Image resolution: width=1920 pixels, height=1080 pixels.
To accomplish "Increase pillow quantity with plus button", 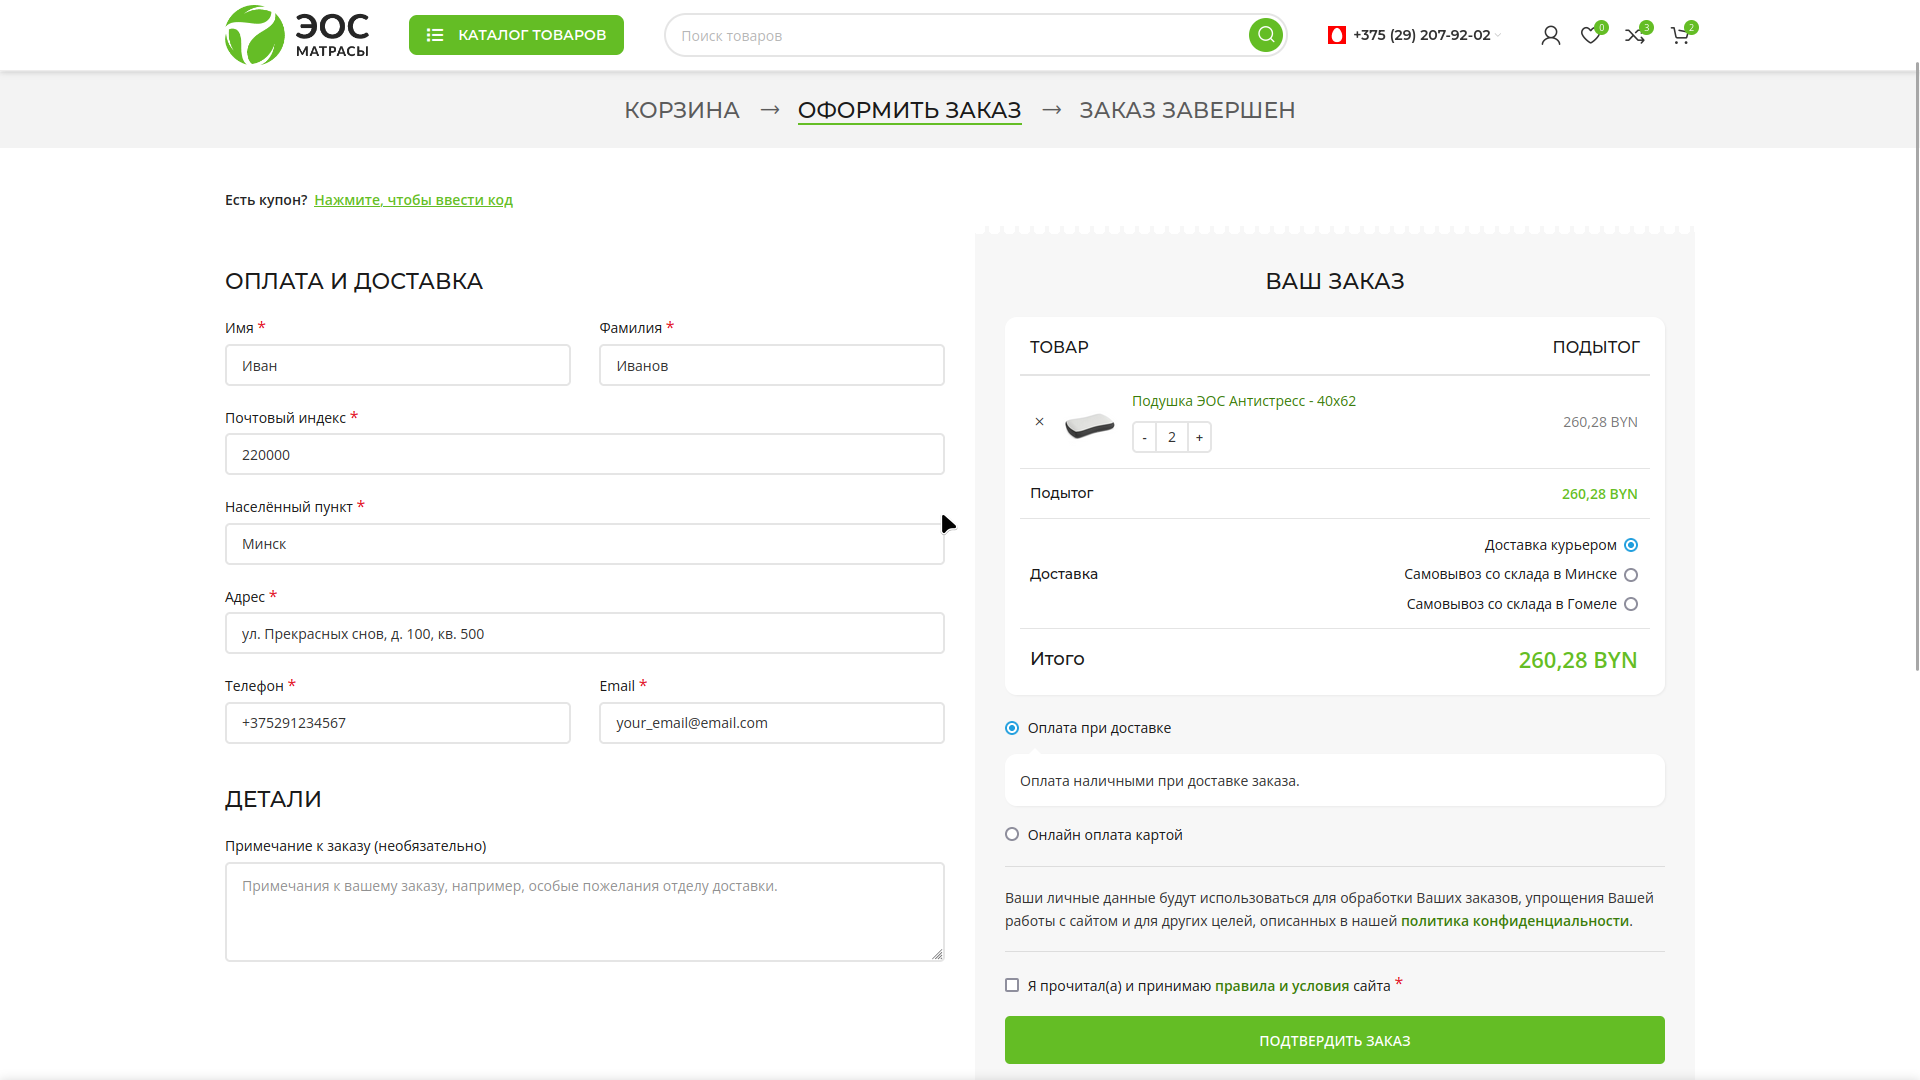I will [1199, 438].
